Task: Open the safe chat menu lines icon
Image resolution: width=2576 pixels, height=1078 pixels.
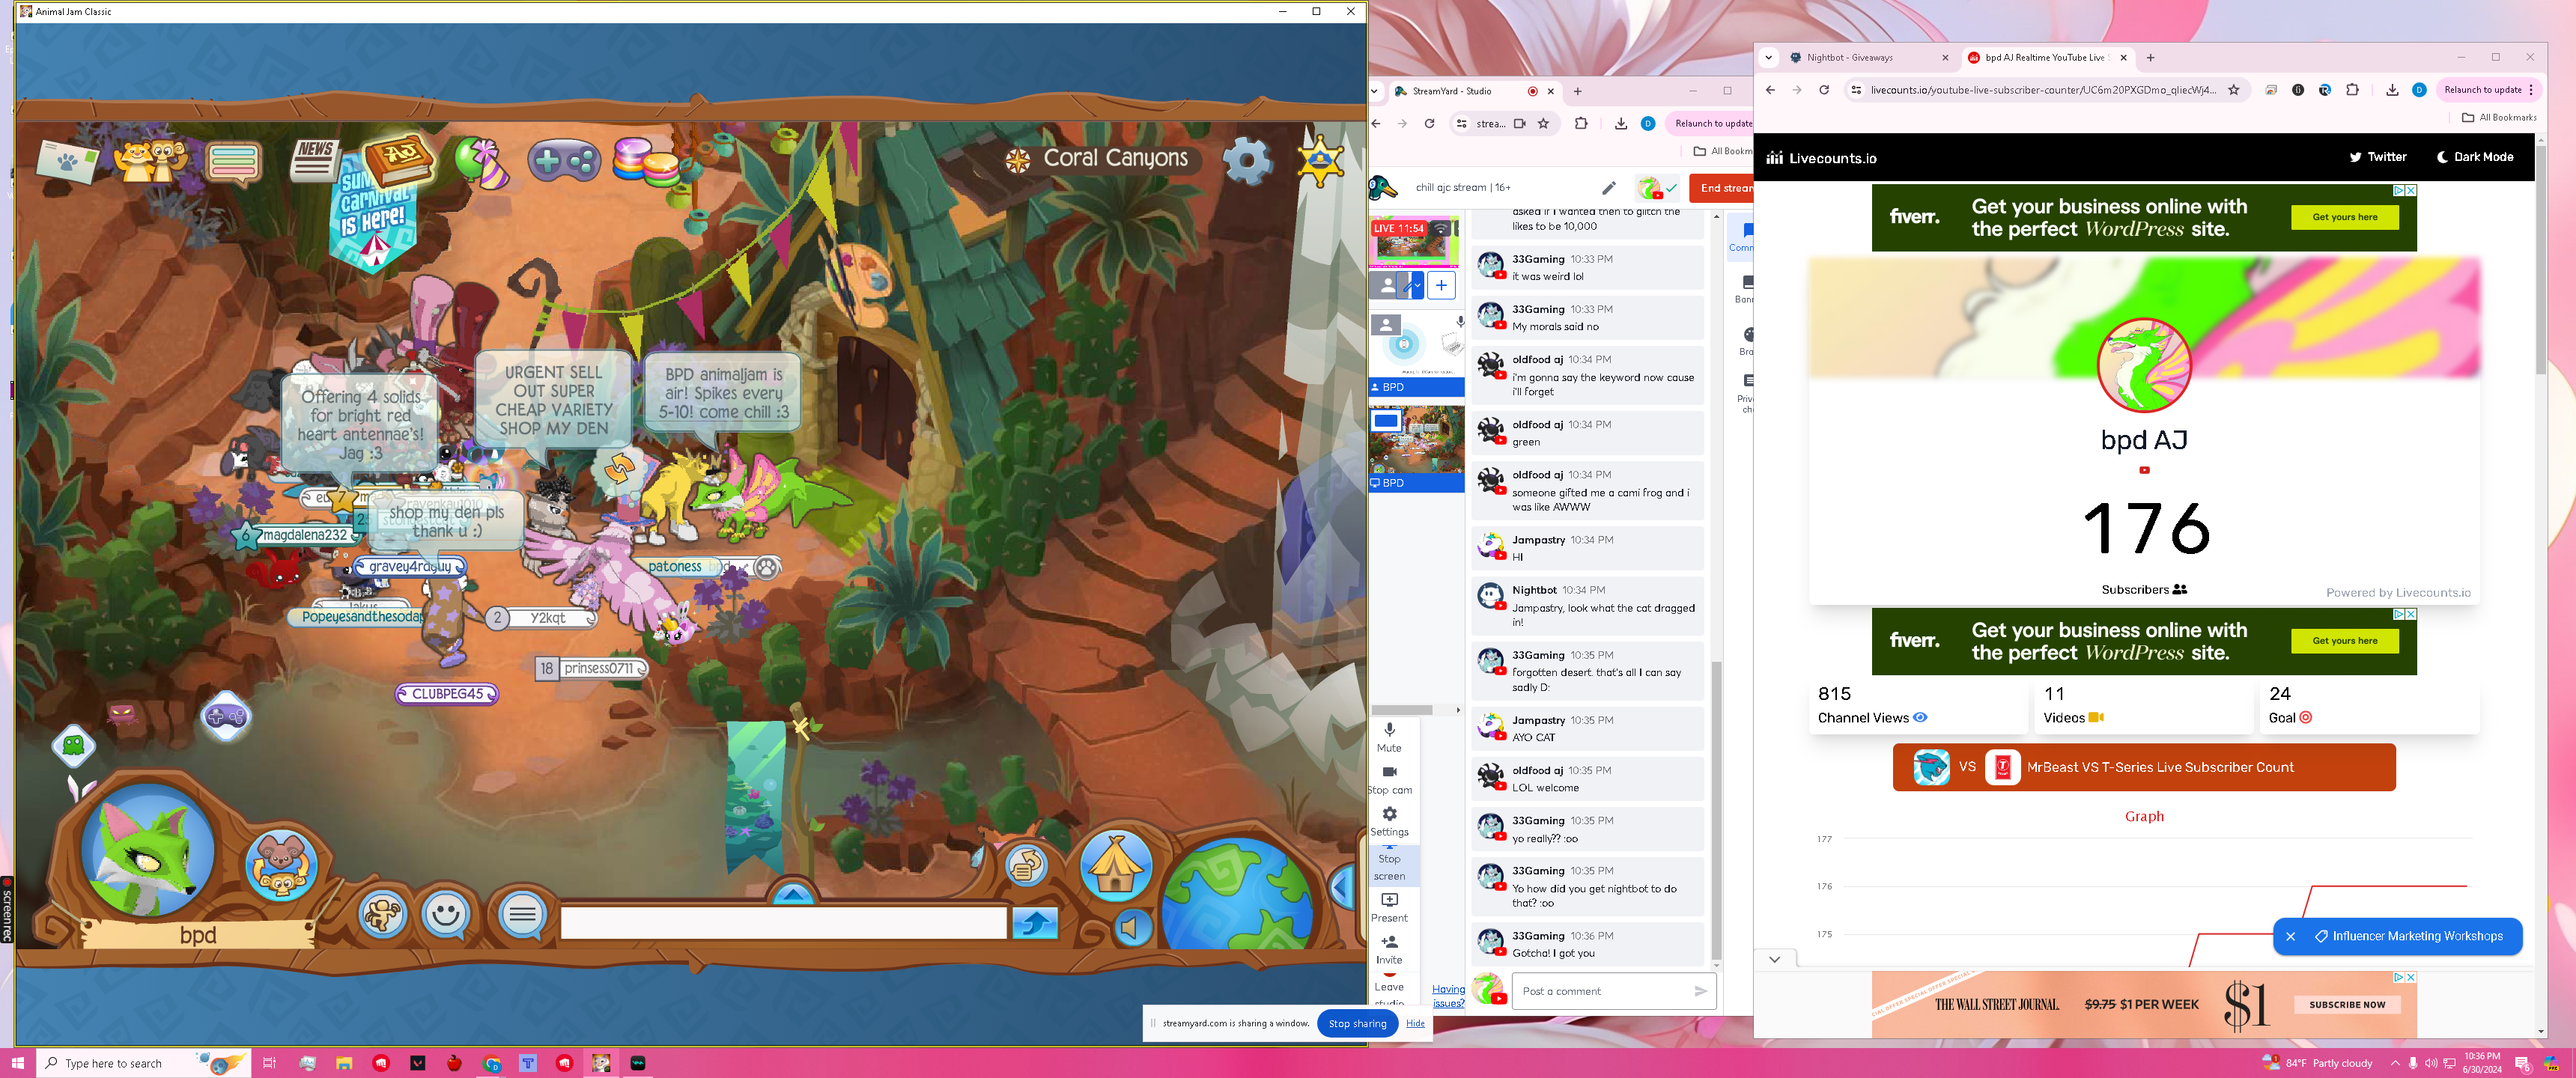Action: coord(522,914)
